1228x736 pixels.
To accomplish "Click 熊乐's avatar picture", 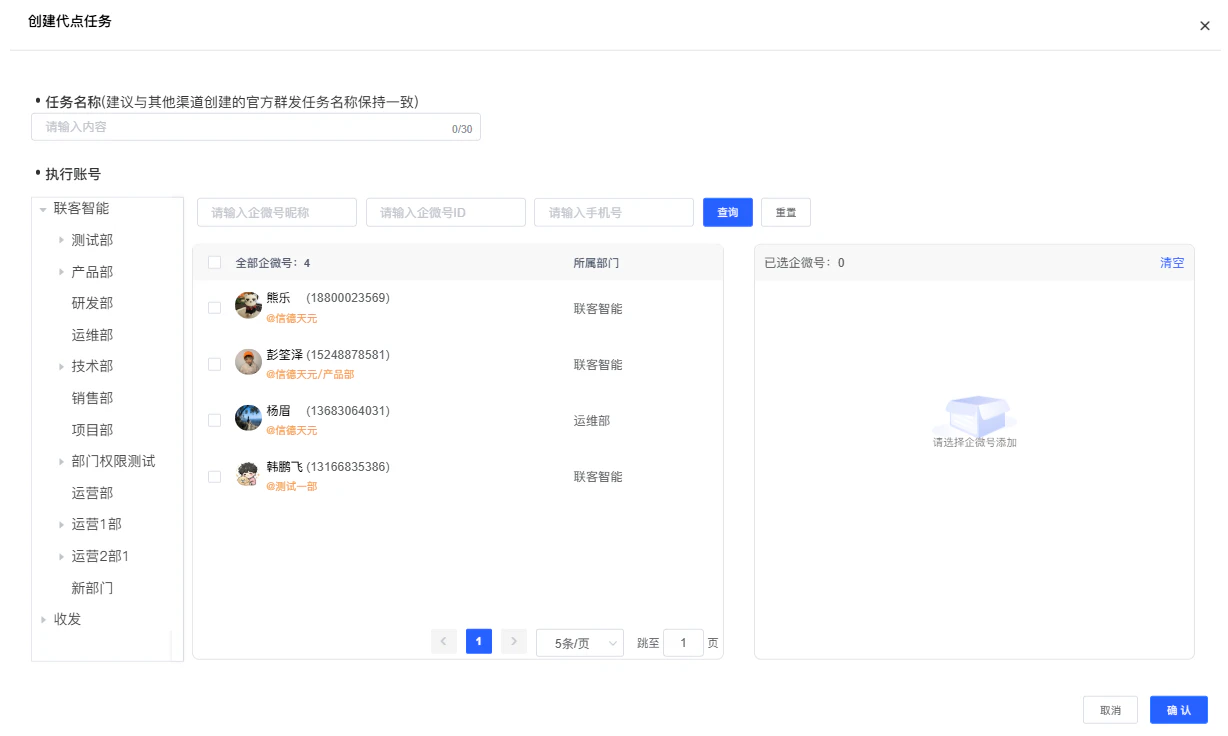I will (248, 306).
